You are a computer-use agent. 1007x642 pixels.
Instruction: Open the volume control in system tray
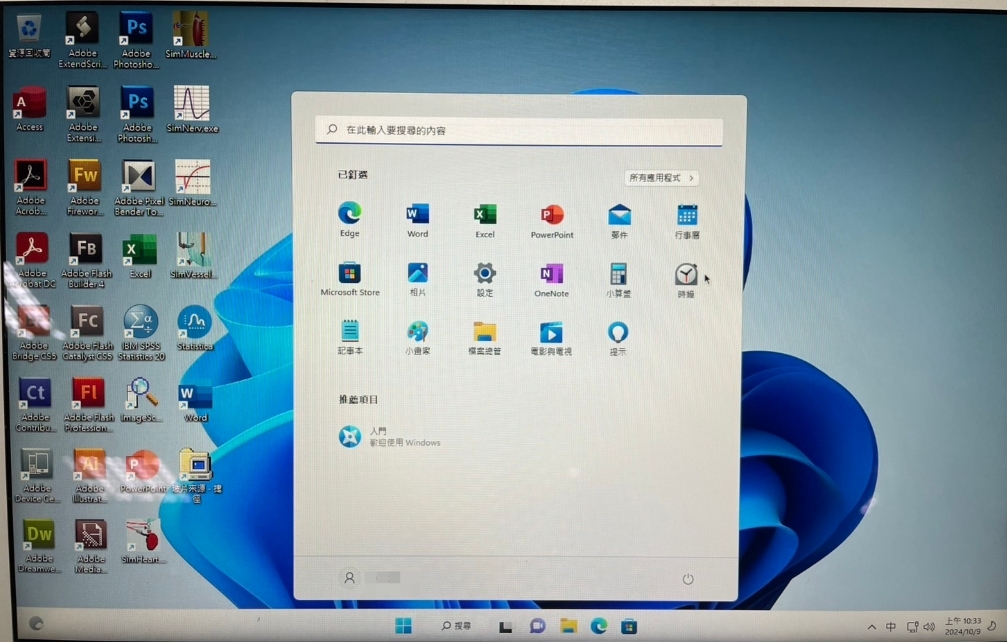point(929,627)
